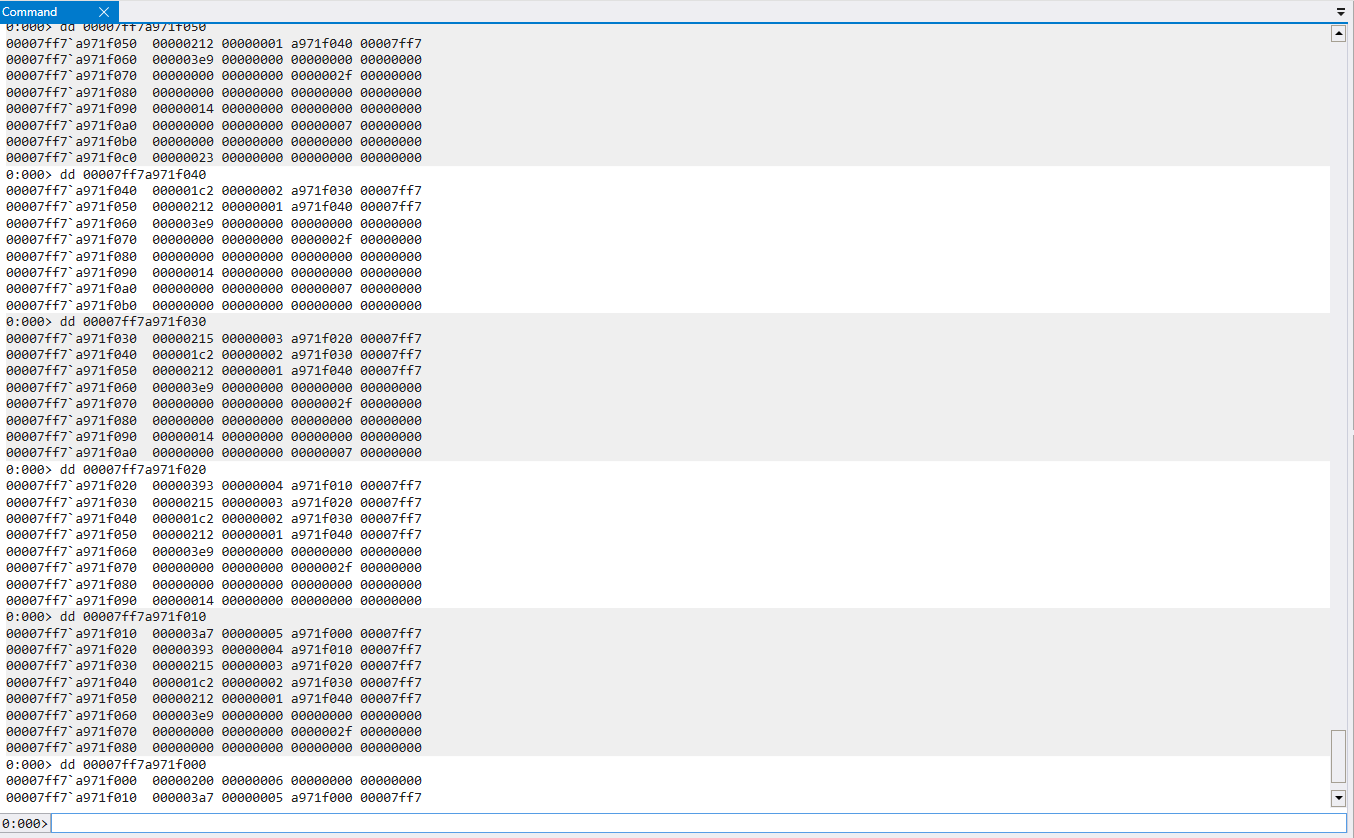Click the empty scrollbar track above the thumb
The image size is (1354, 838).
(x=1338, y=400)
